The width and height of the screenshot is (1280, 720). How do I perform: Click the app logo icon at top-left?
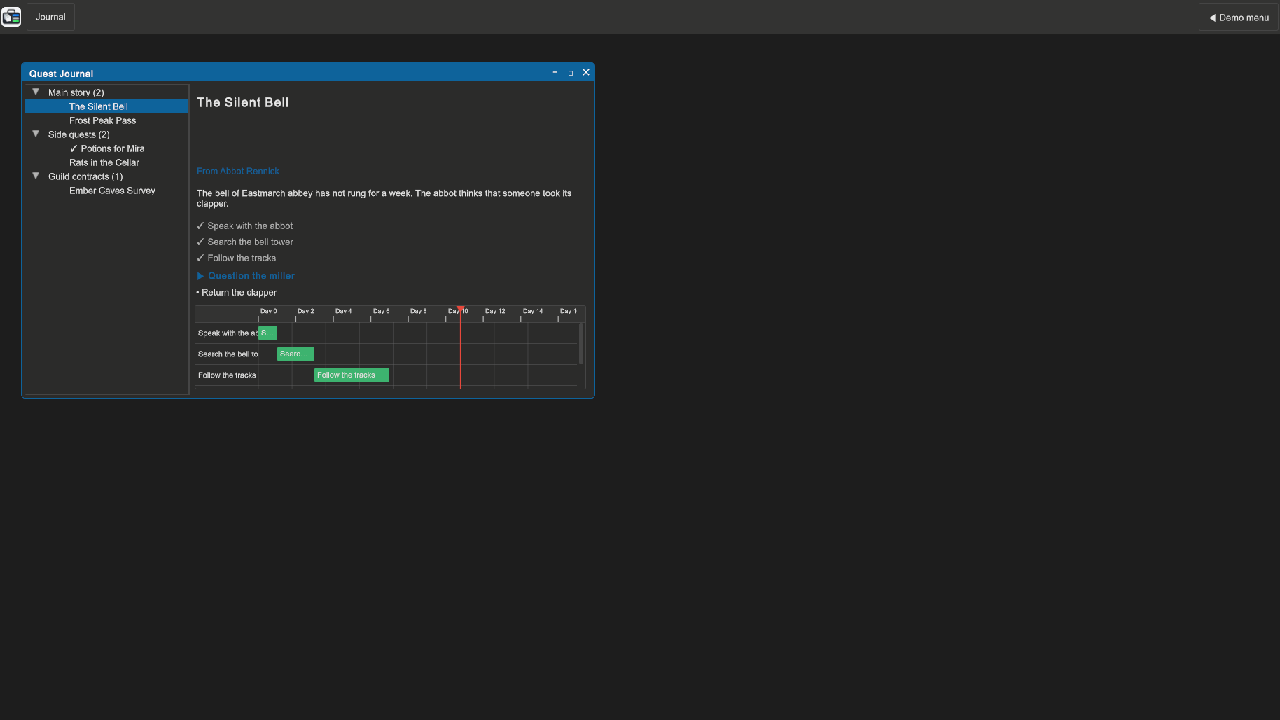coord(11,17)
